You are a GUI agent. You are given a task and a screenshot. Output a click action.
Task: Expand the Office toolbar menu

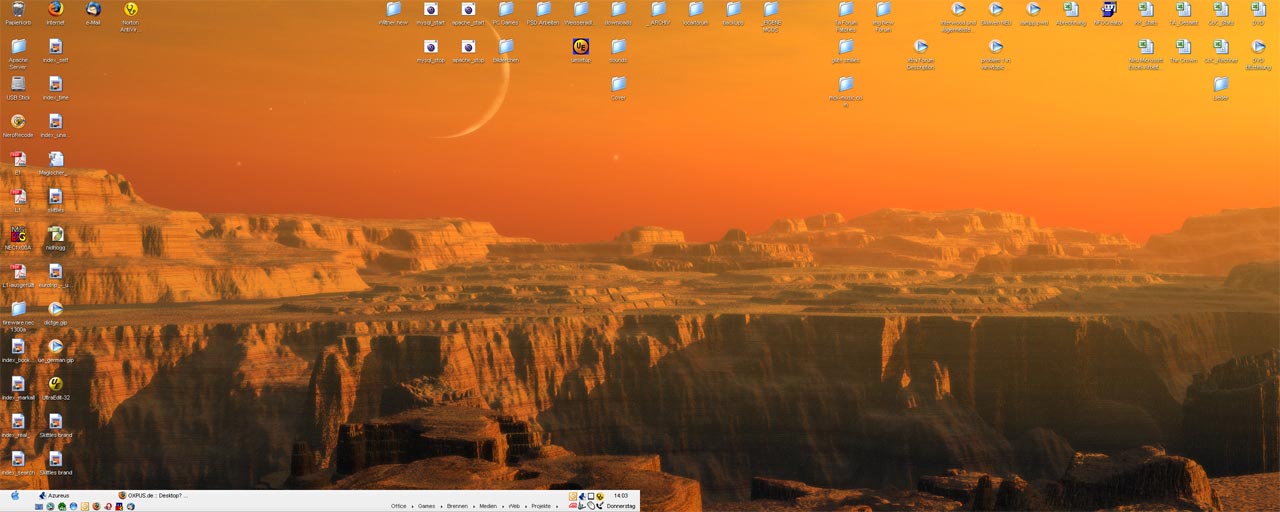point(399,506)
